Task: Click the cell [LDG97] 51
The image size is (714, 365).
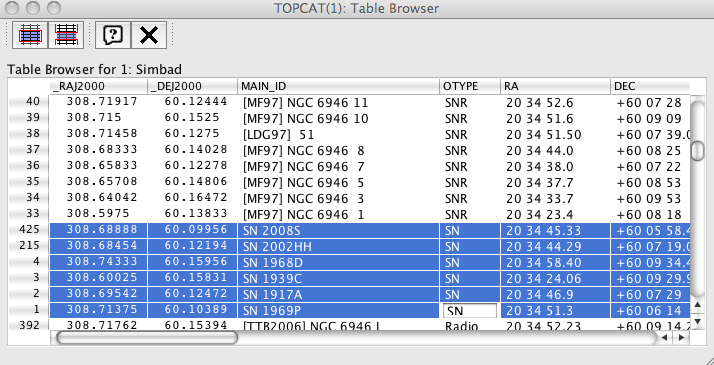Action: 338,135
